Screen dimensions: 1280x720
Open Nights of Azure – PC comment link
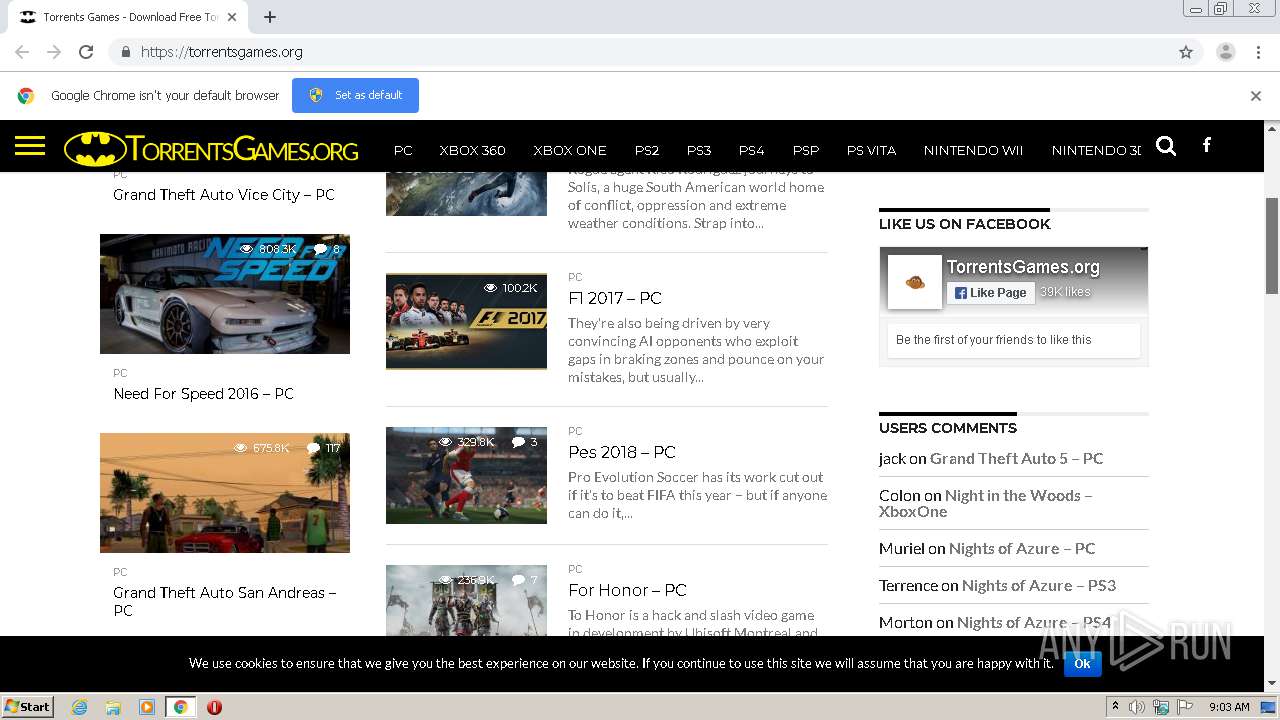[1022, 548]
